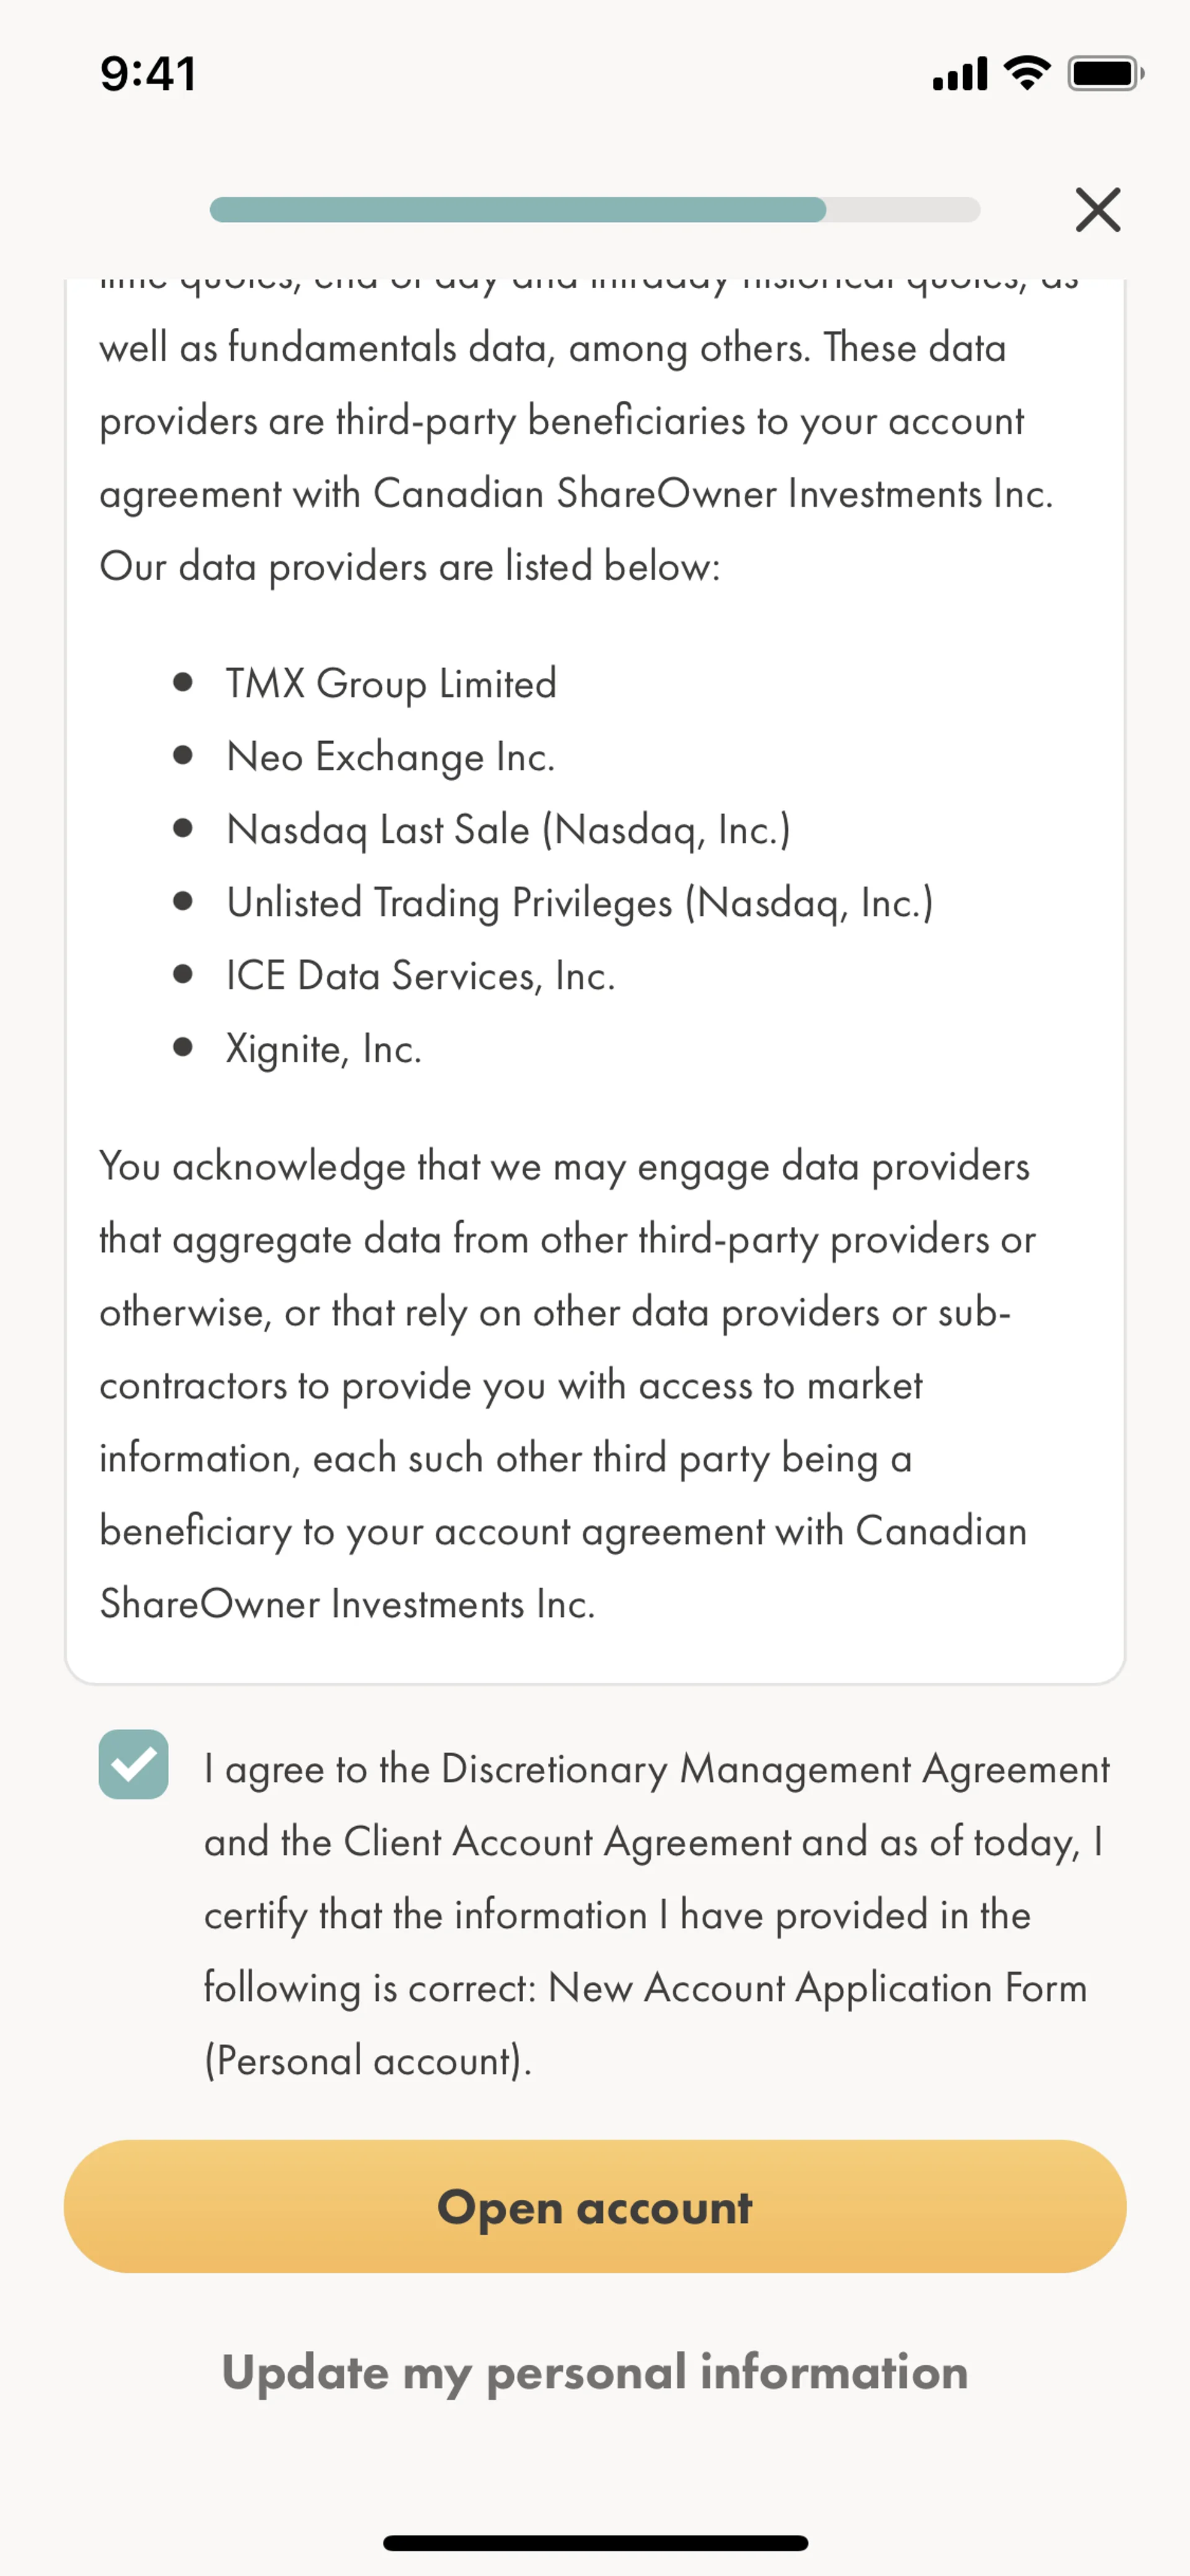Tap the cellular signal bars icon
This screenshot has width=1190, height=2576.
(959, 74)
